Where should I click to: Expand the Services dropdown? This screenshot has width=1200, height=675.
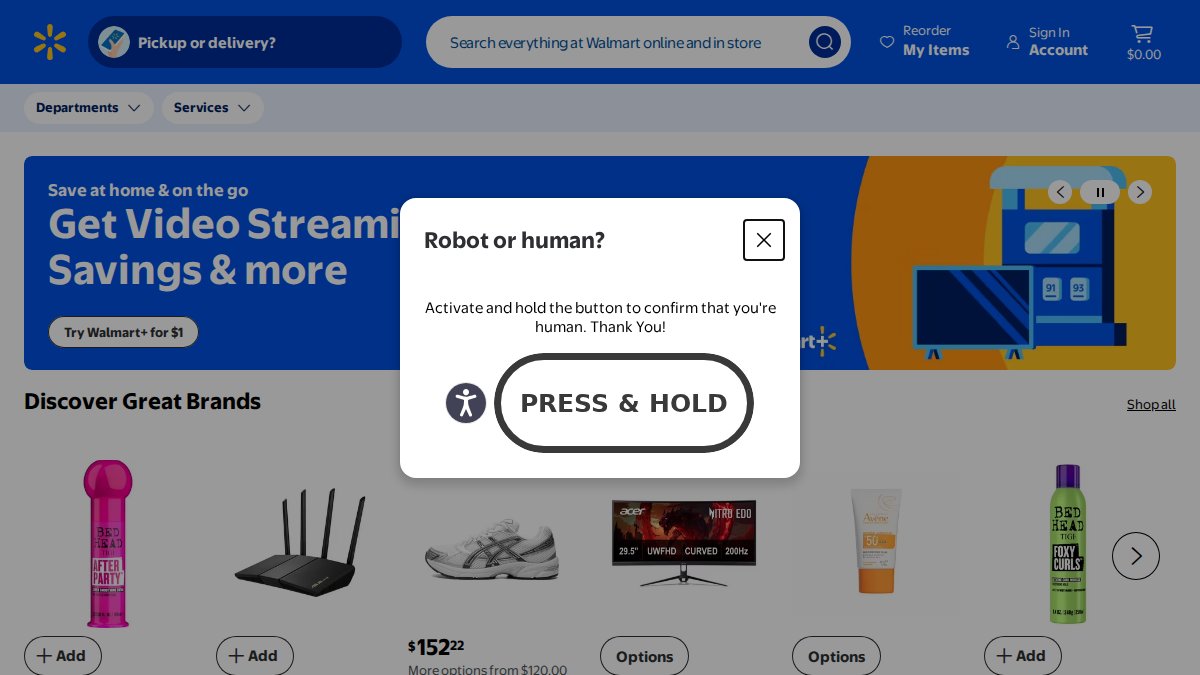coord(213,108)
